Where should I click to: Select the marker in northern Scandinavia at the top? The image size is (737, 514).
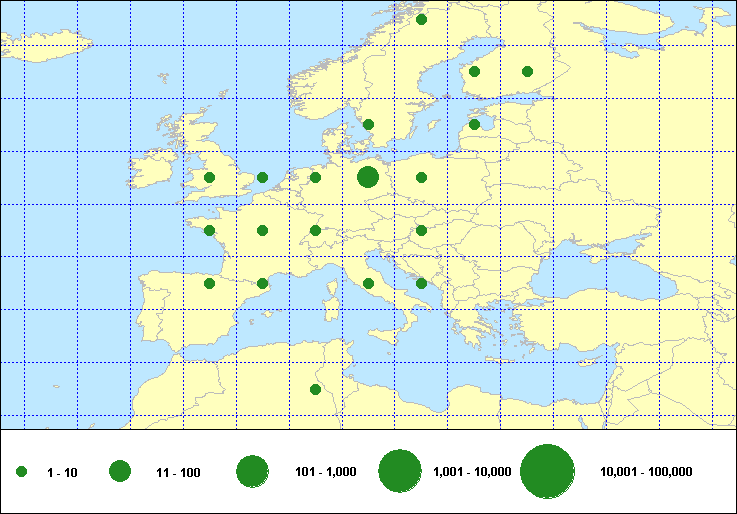(421, 19)
